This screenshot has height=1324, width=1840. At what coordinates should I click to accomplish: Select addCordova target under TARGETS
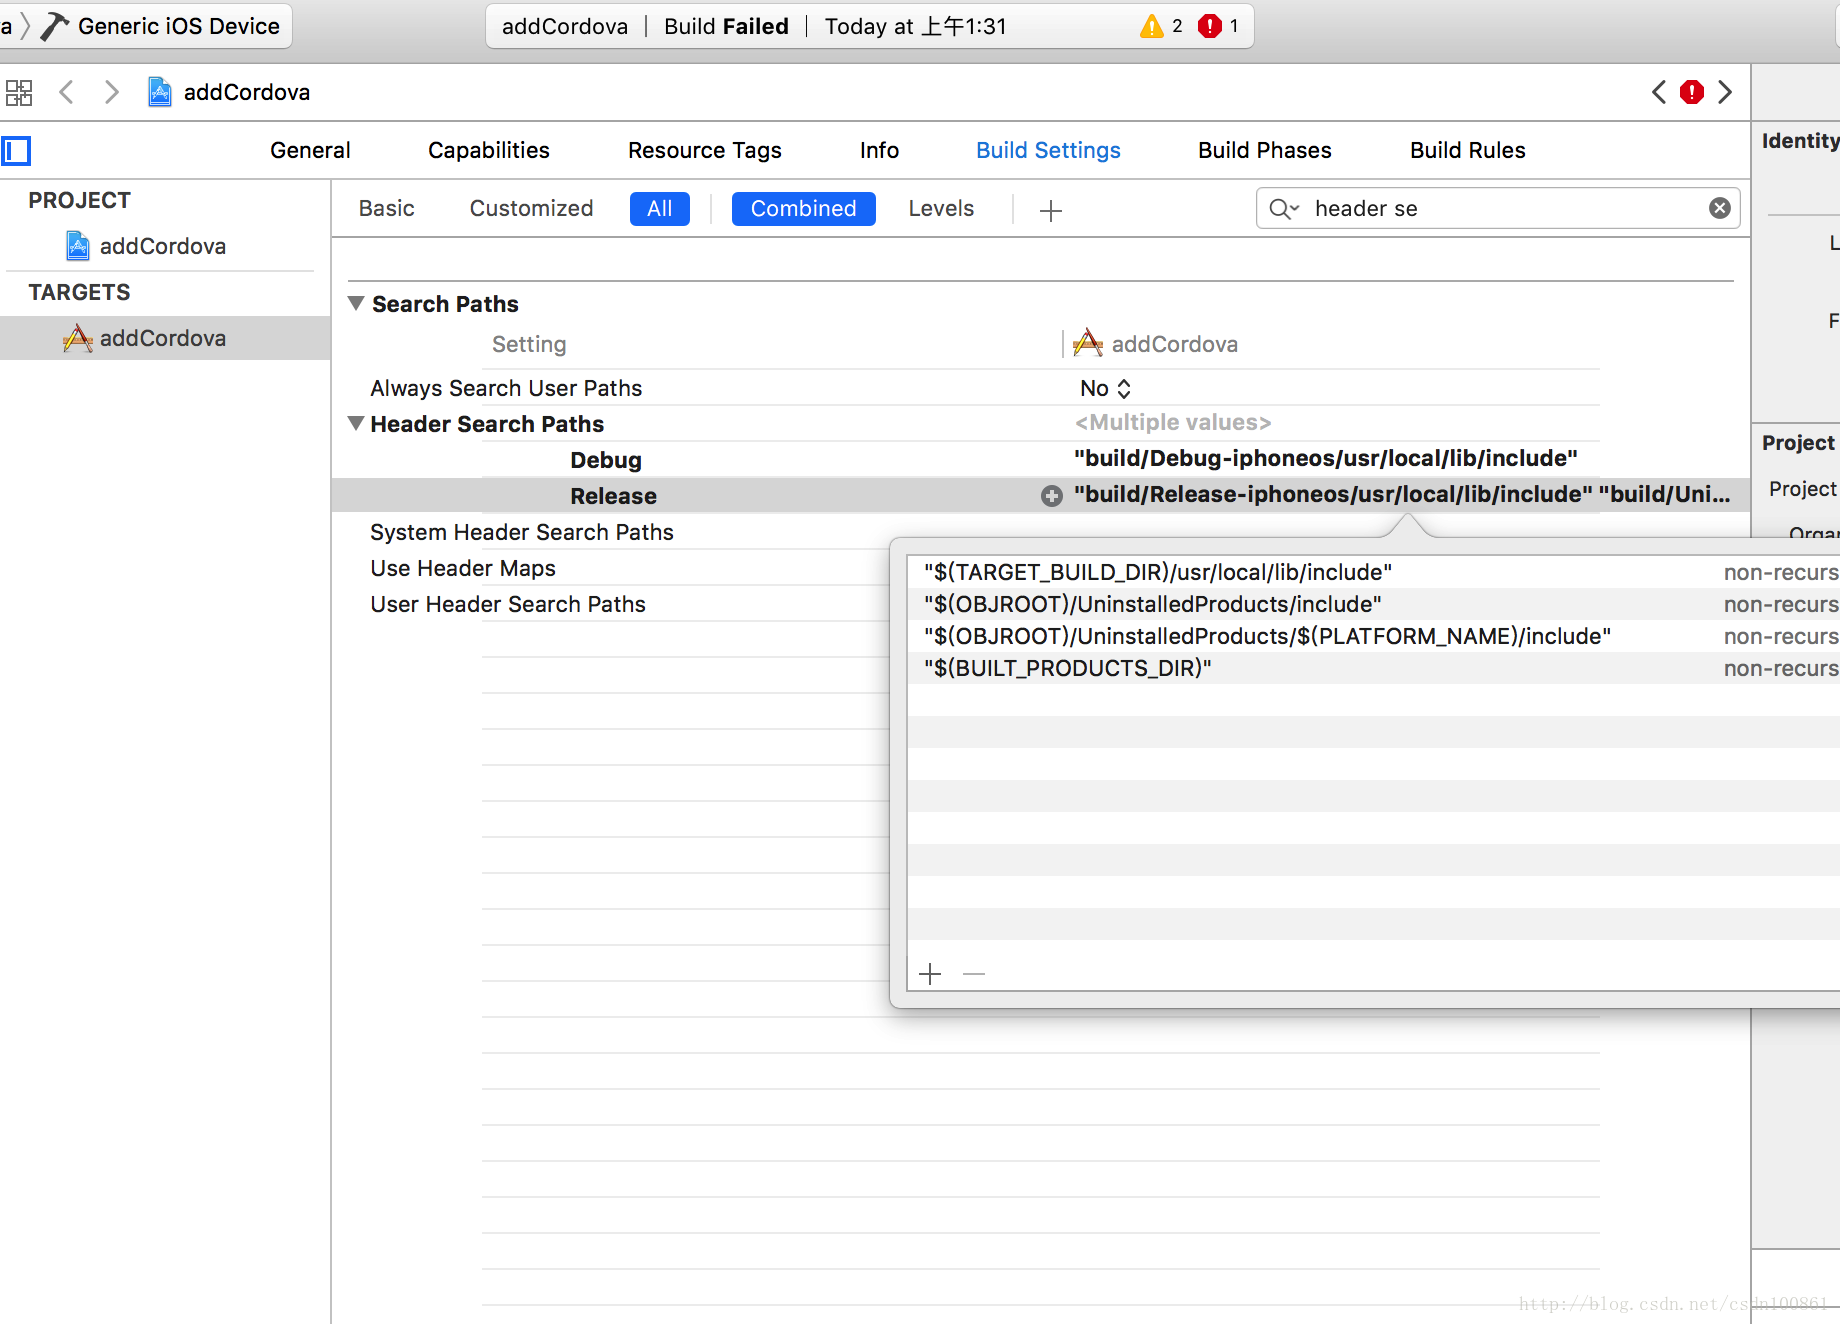pyautogui.click(x=165, y=338)
